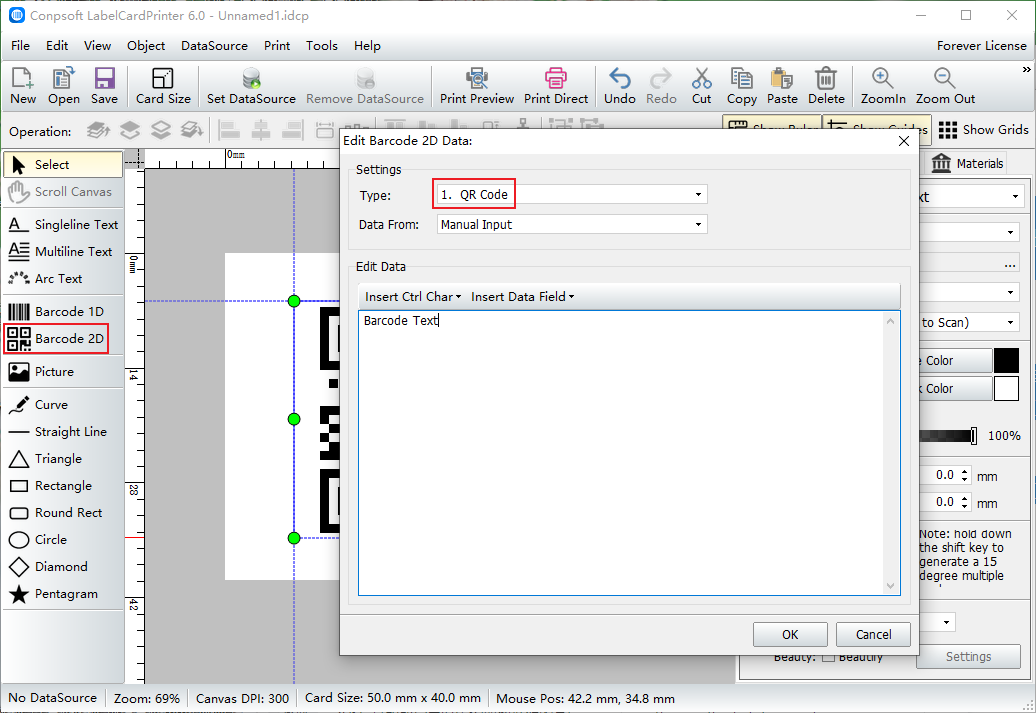
Task: Click the white color swatch
Action: click(x=1006, y=389)
